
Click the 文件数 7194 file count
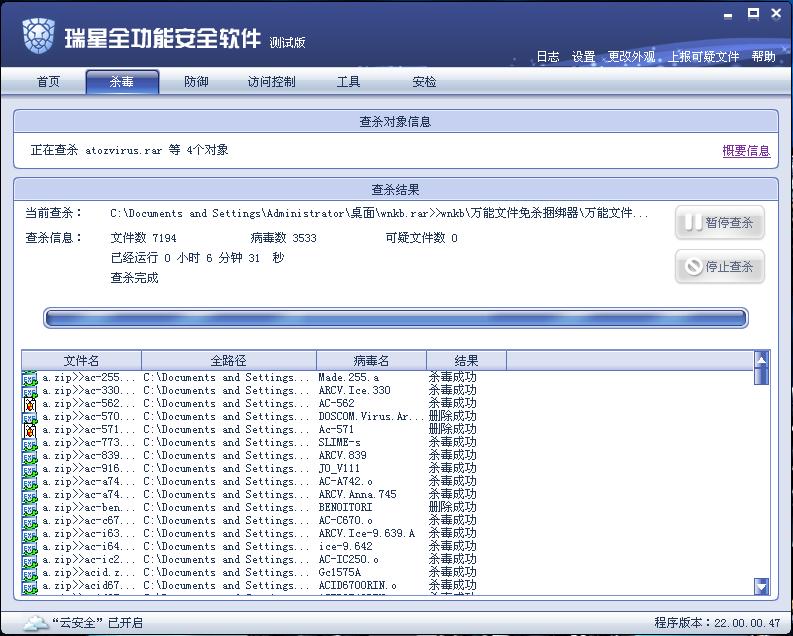tap(144, 238)
